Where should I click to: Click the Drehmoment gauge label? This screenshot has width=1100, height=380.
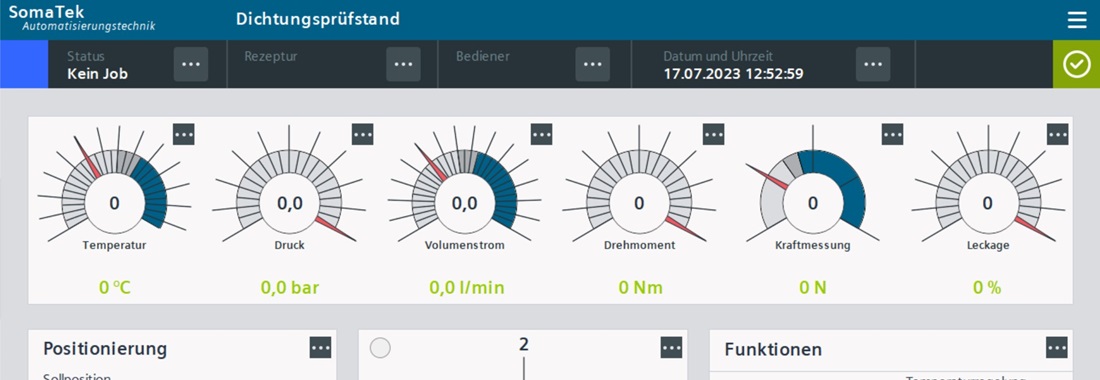[x=640, y=245]
